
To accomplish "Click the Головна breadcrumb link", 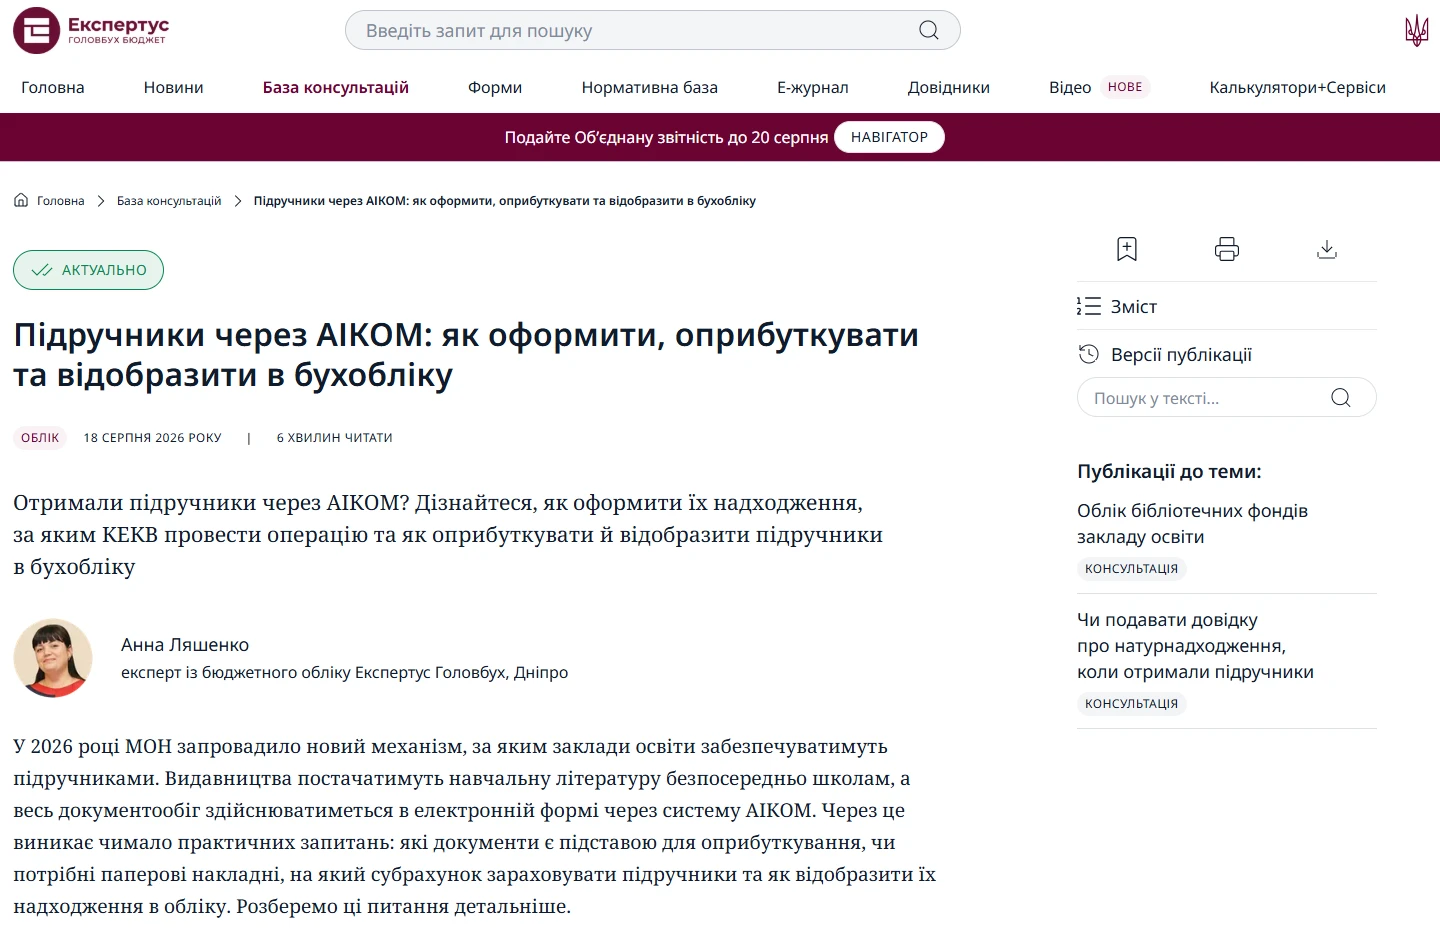I will tap(61, 201).
